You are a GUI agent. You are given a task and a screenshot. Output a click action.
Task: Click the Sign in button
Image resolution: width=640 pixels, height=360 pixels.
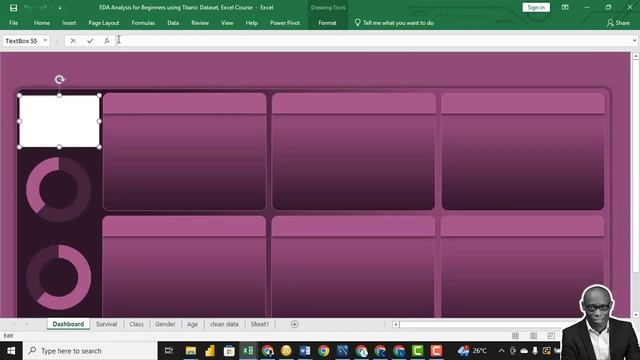pyautogui.click(x=536, y=7)
